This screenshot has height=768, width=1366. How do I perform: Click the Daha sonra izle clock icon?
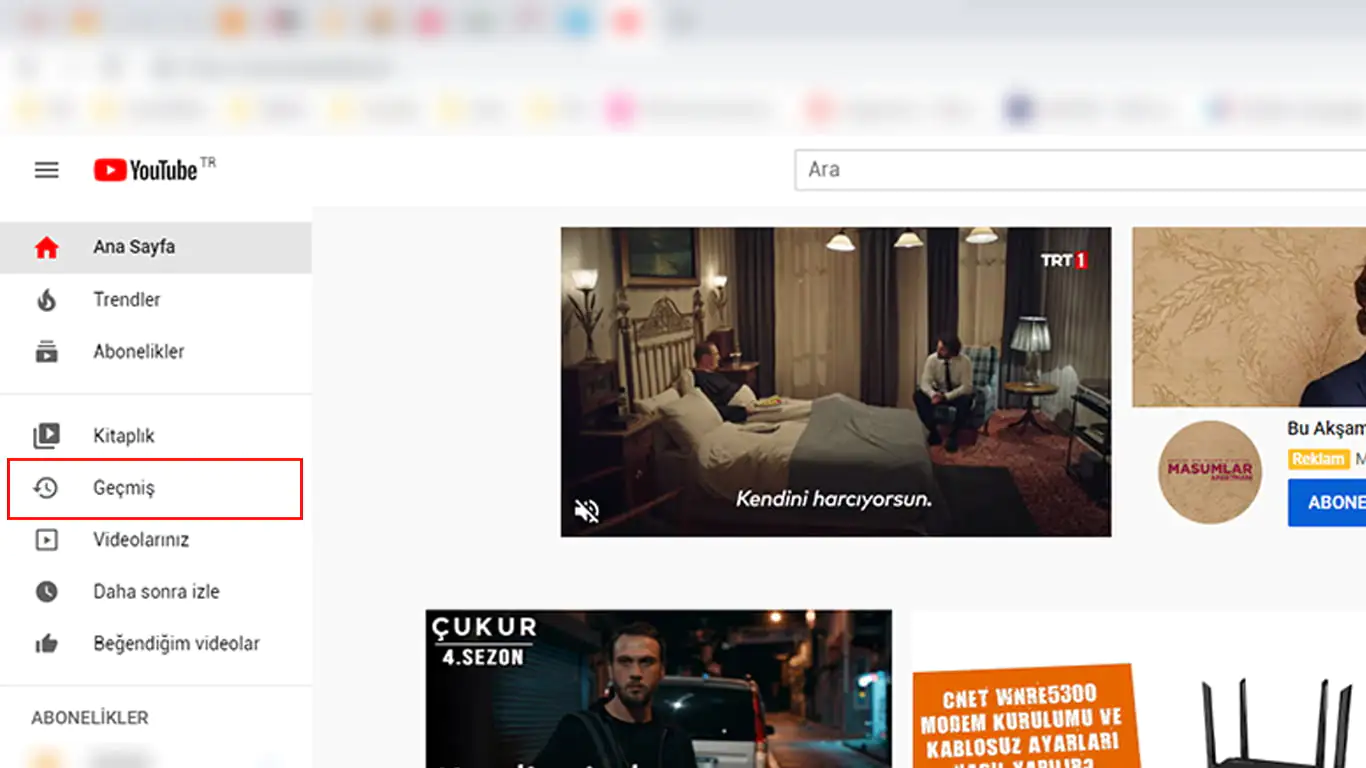click(x=47, y=592)
